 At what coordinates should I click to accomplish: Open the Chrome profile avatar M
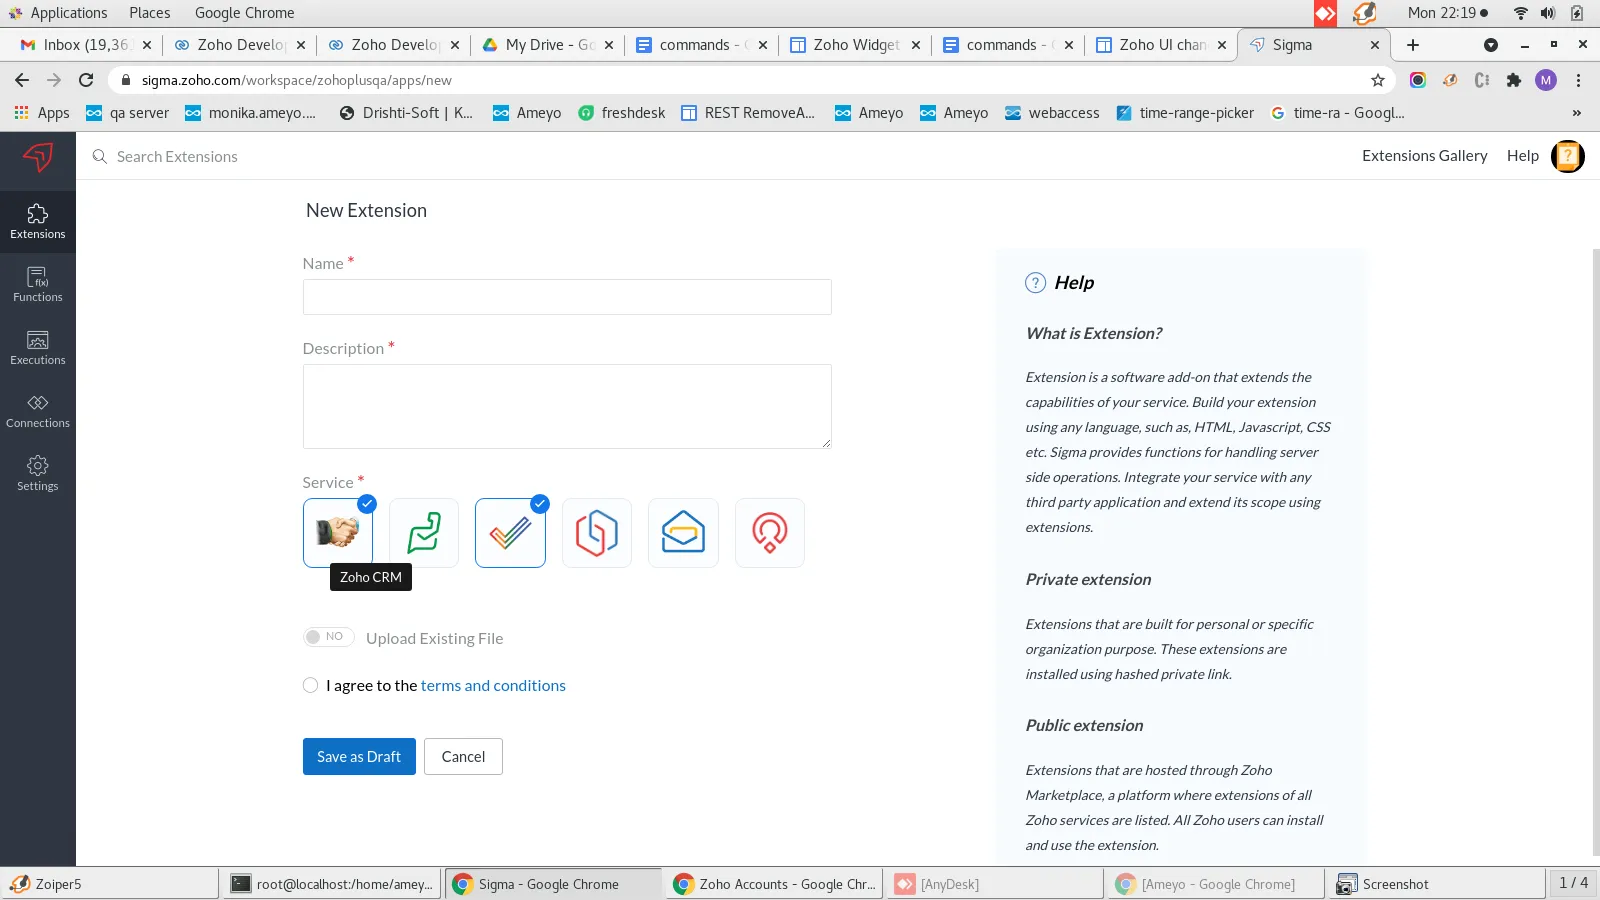point(1546,80)
